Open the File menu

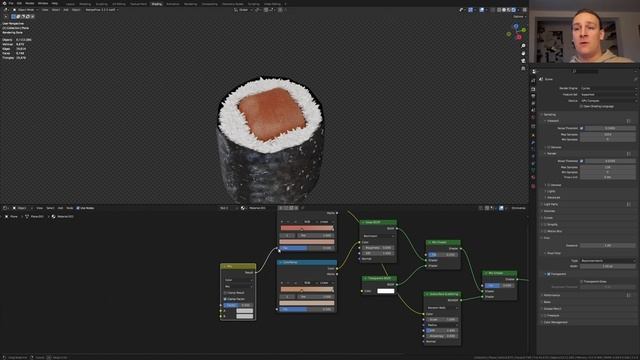point(11,3)
